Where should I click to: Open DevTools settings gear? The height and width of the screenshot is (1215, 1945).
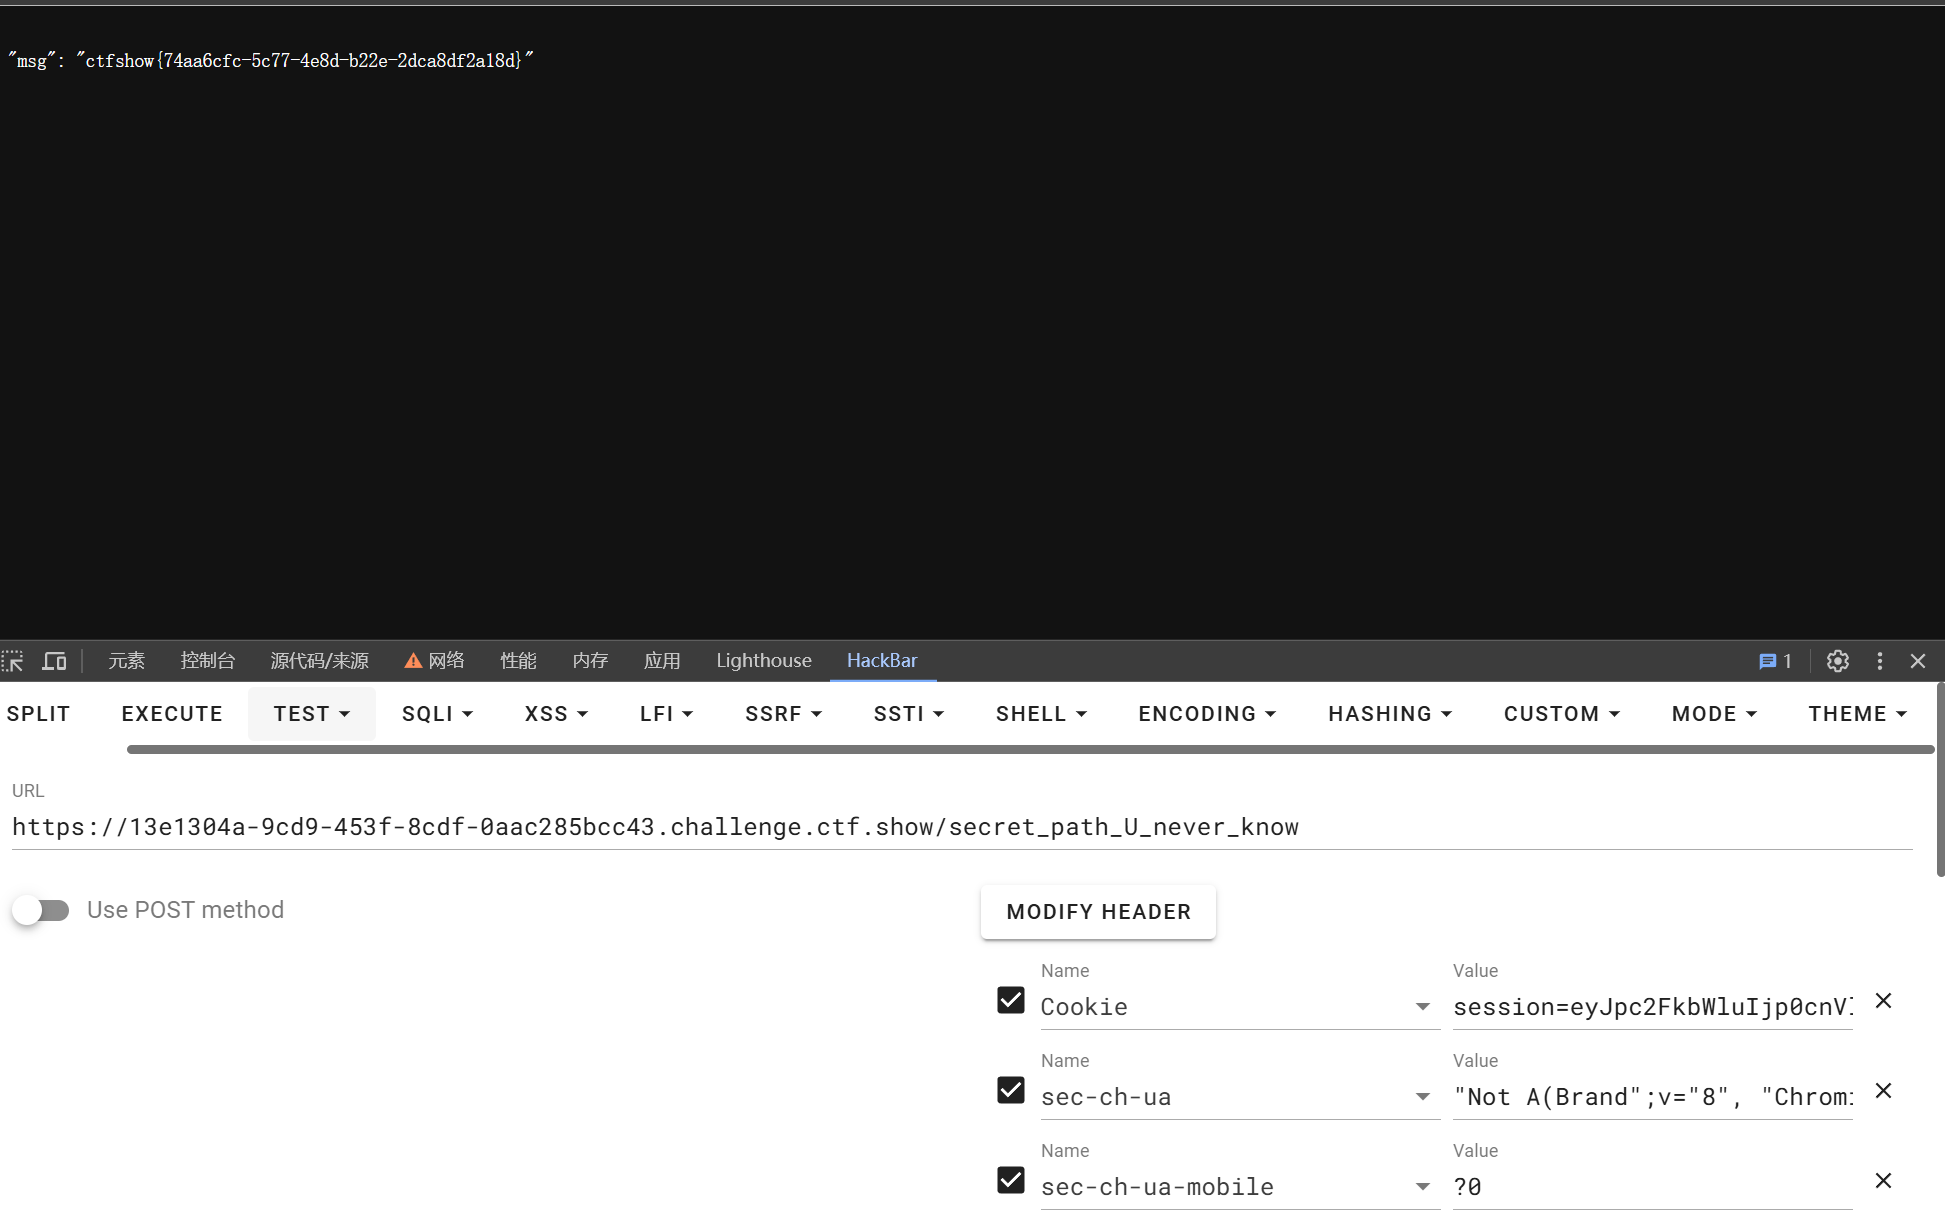1837,661
